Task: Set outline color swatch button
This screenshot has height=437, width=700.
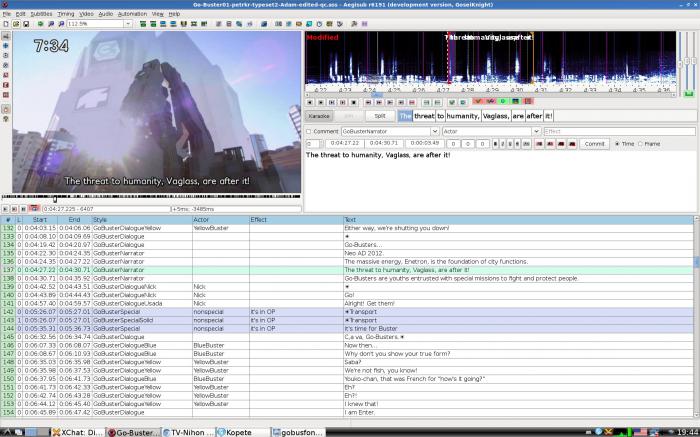Action: pyautogui.click(x=561, y=144)
